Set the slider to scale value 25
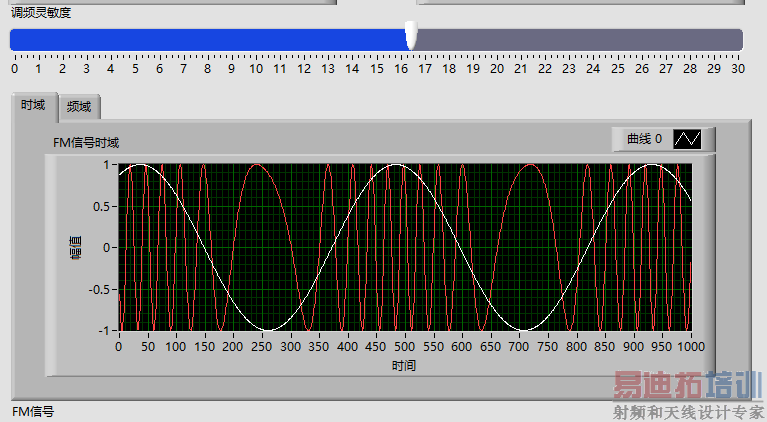This screenshot has height=422, width=767. tap(617, 39)
